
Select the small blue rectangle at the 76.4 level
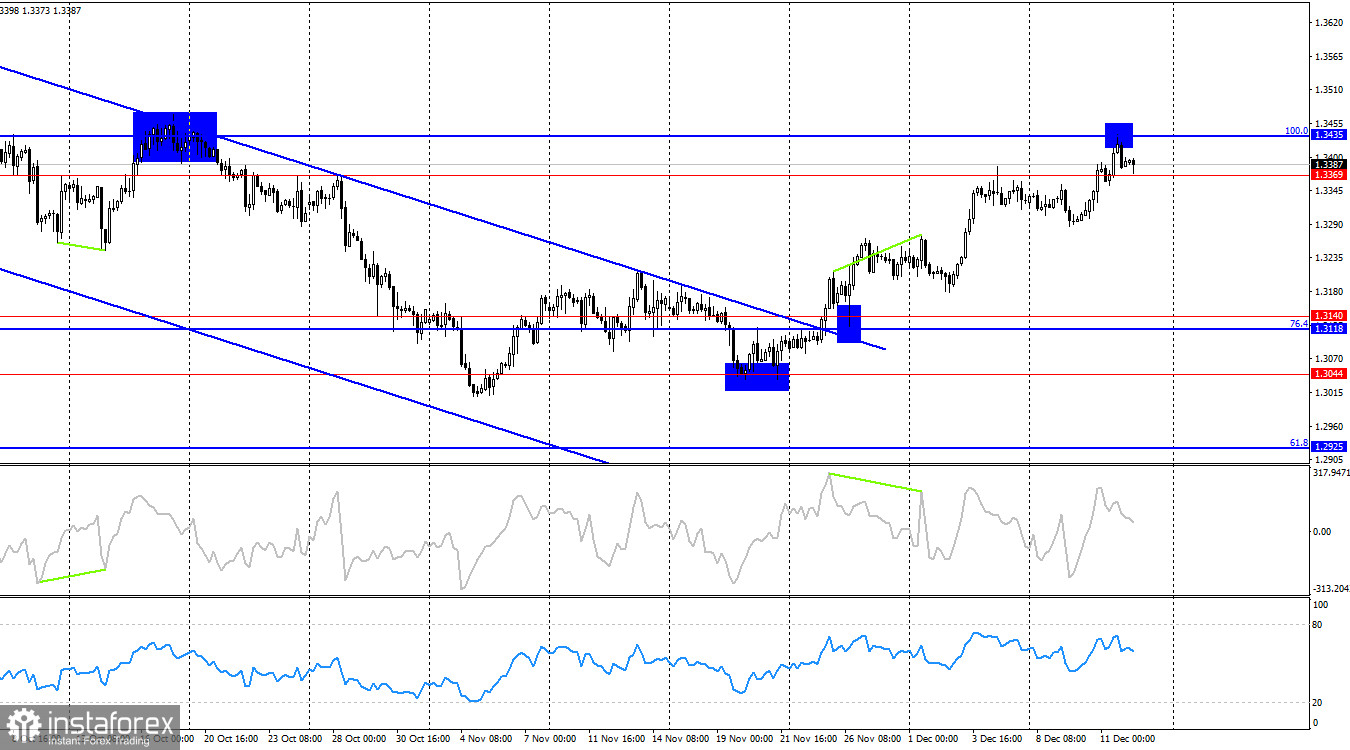point(849,323)
